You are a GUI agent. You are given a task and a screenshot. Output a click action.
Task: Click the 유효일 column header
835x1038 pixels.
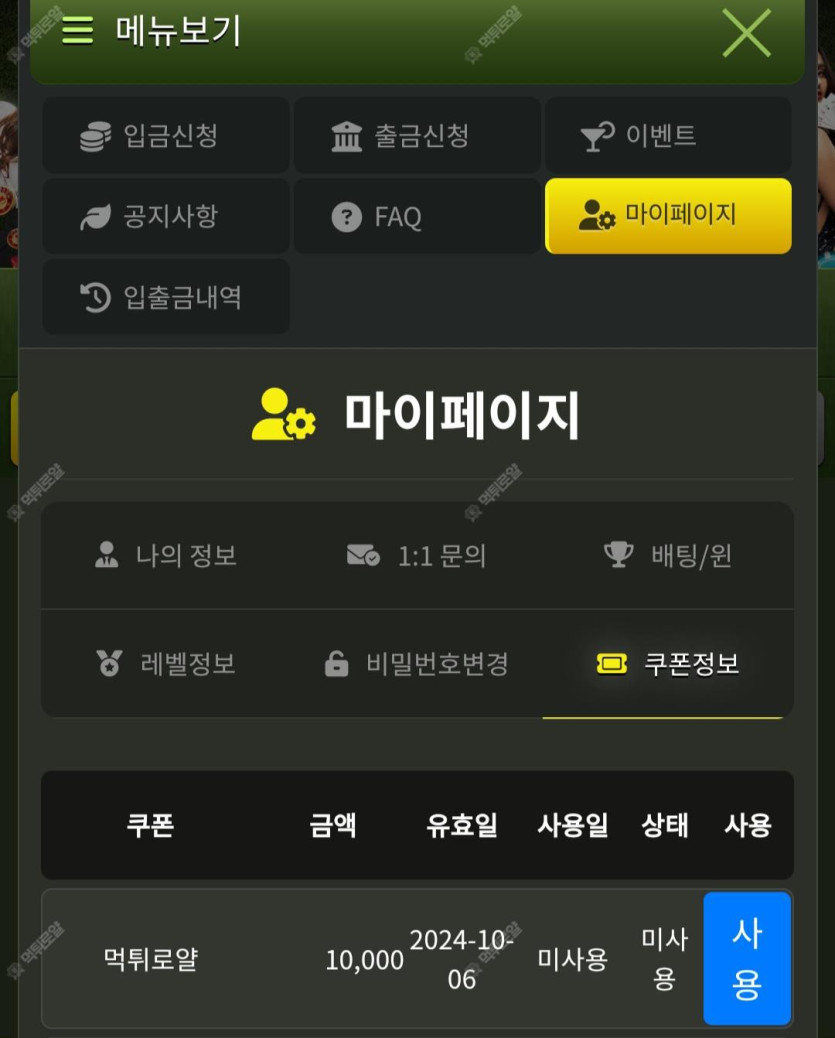click(x=462, y=826)
